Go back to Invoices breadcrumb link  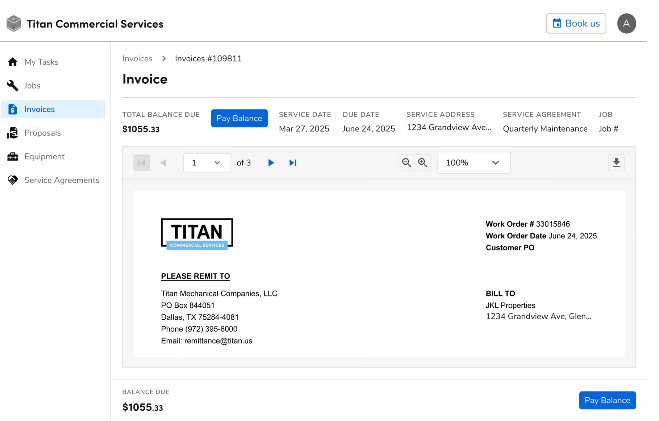tap(137, 58)
